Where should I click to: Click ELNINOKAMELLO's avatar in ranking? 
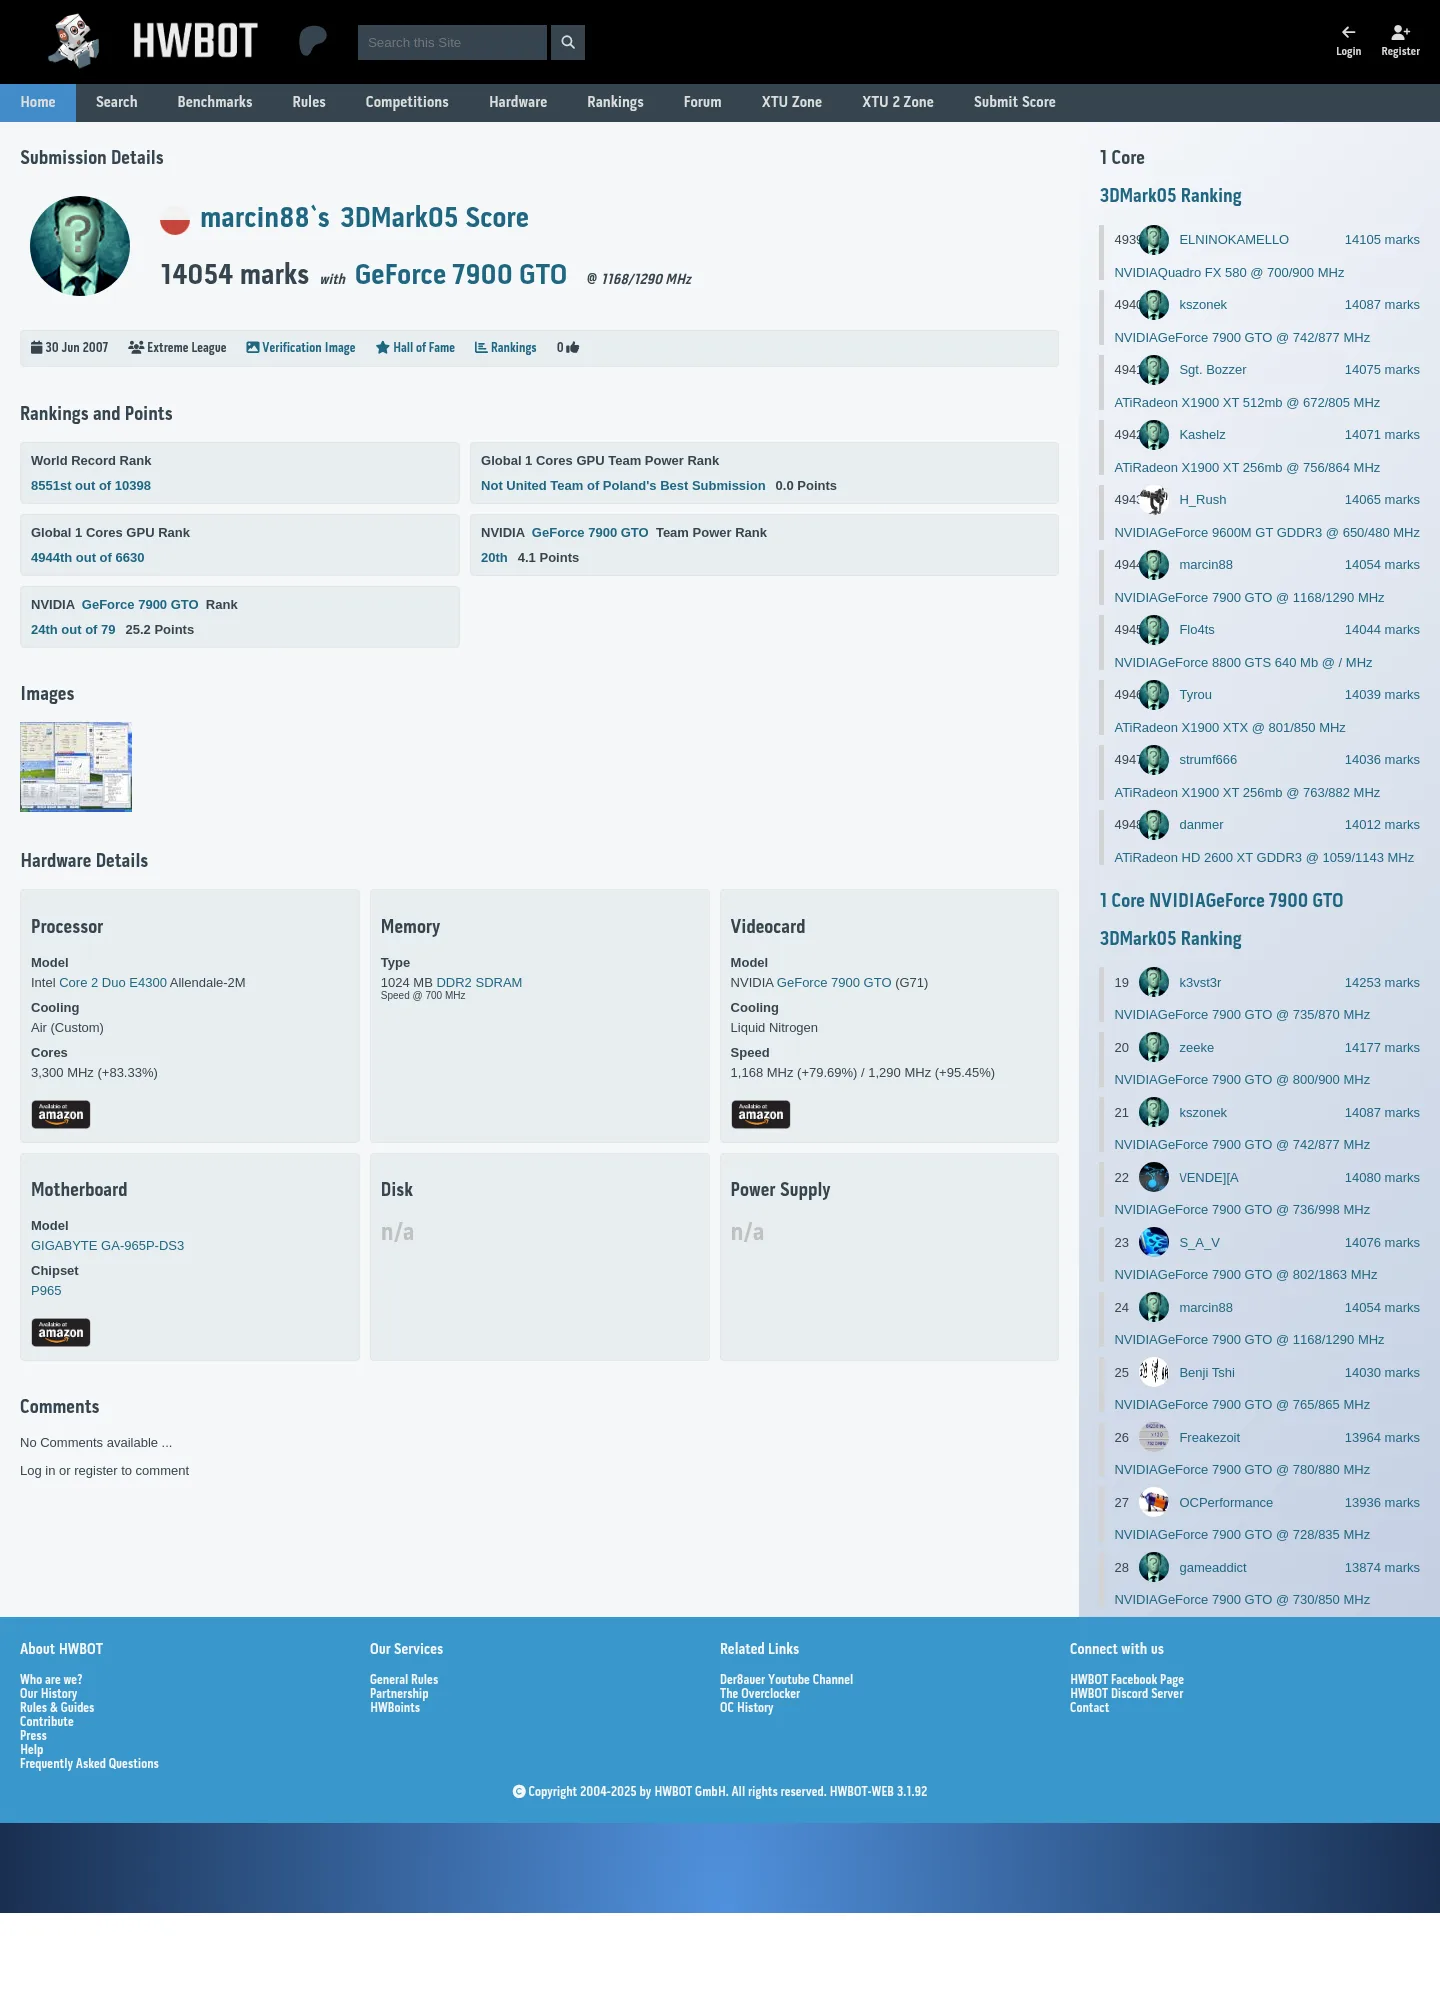(1154, 240)
